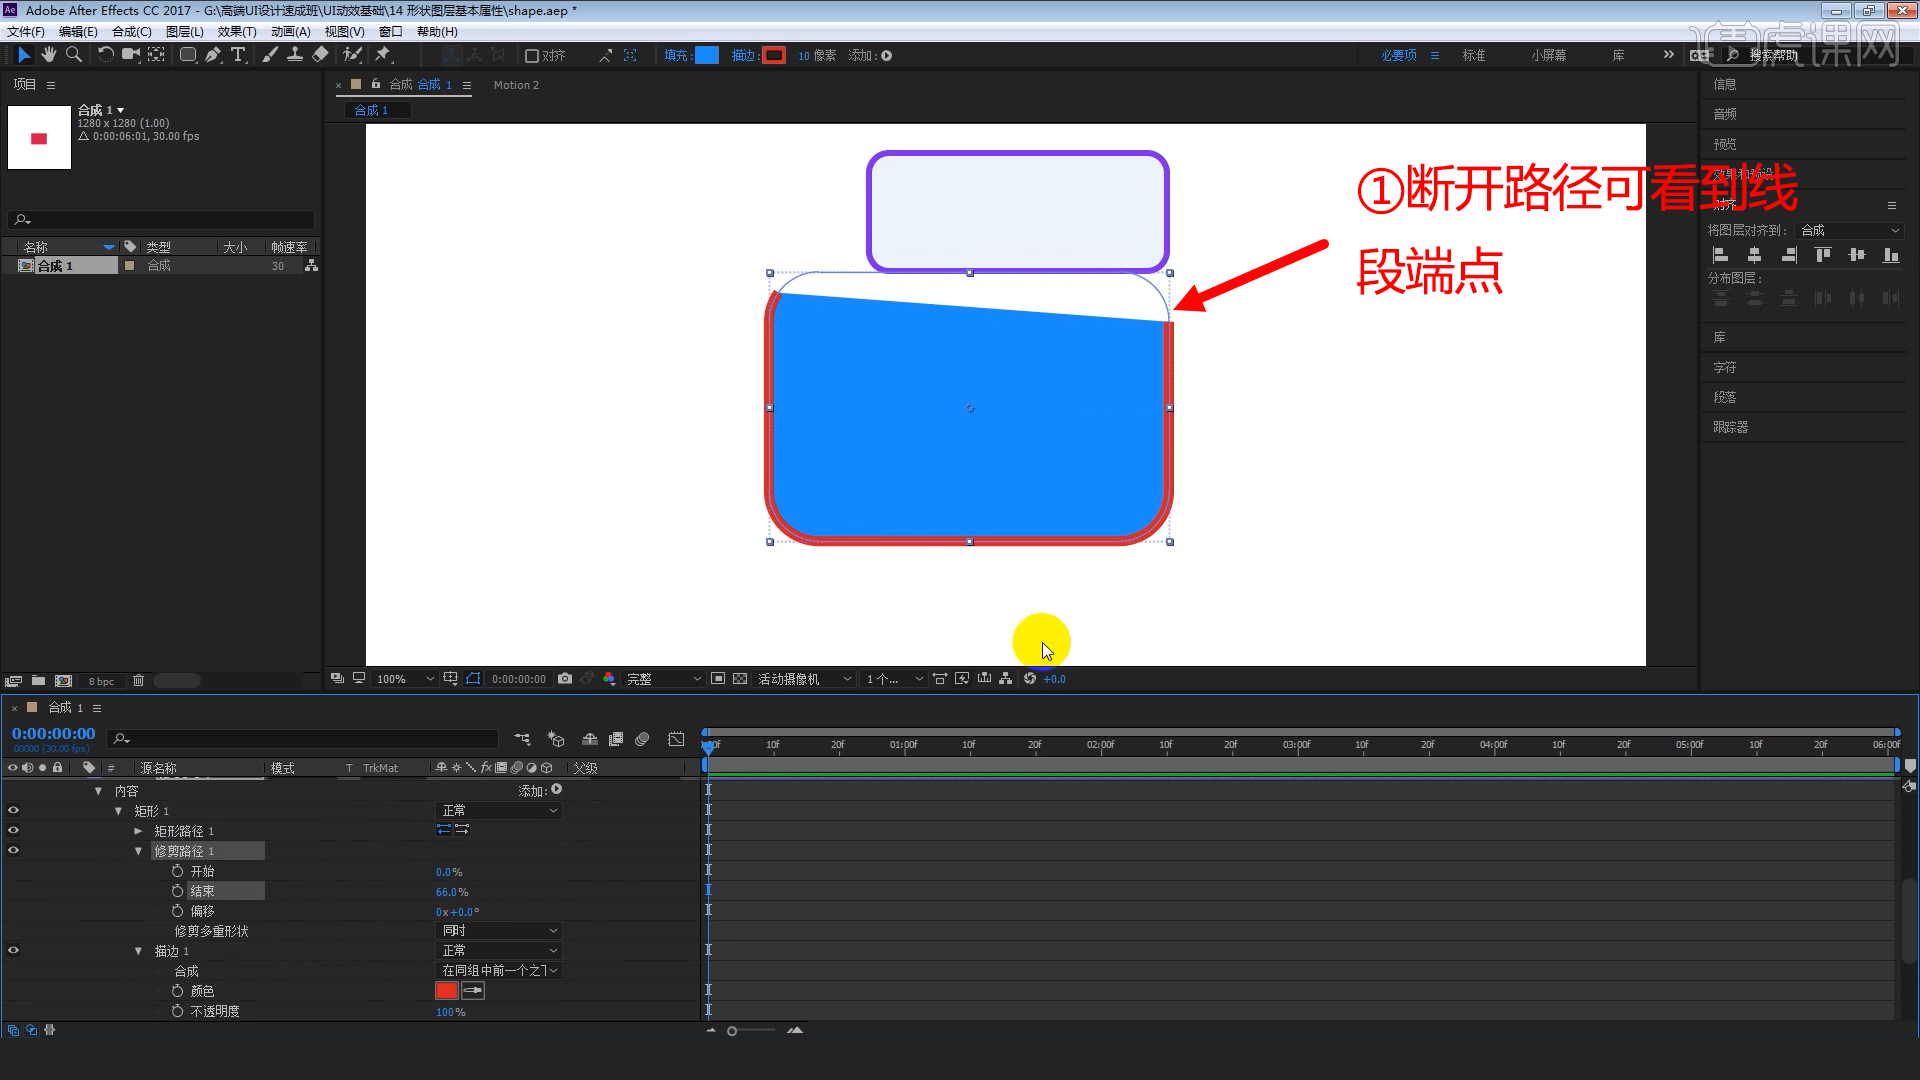Enable frame blending icon in timeline
1920x1080 pixels.
pyautogui.click(x=616, y=739)
